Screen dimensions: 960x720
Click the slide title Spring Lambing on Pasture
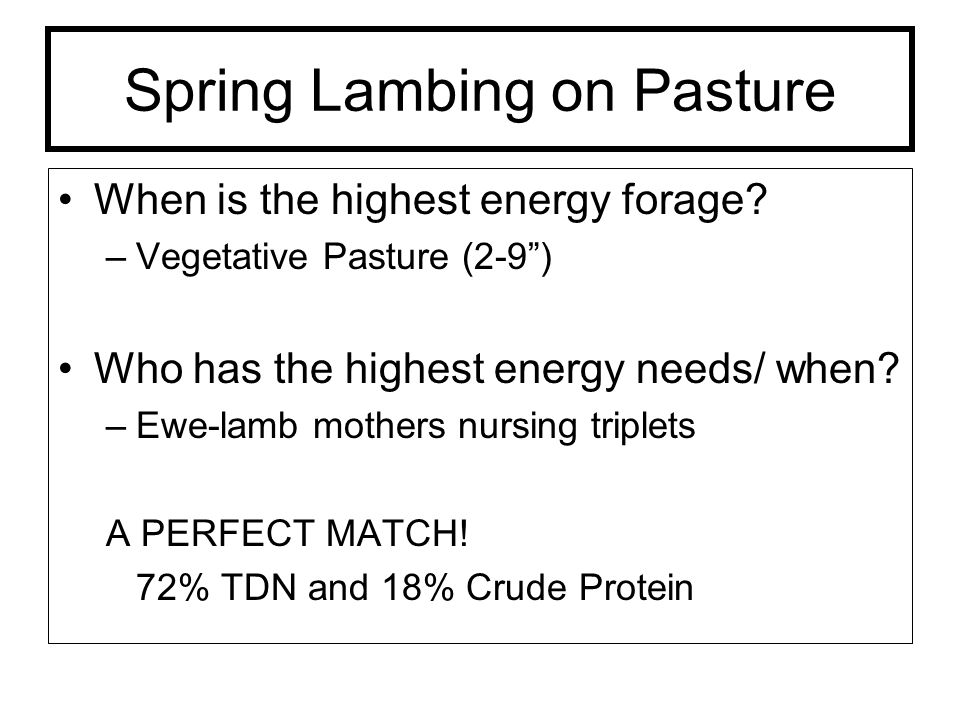tap(479, 92)
